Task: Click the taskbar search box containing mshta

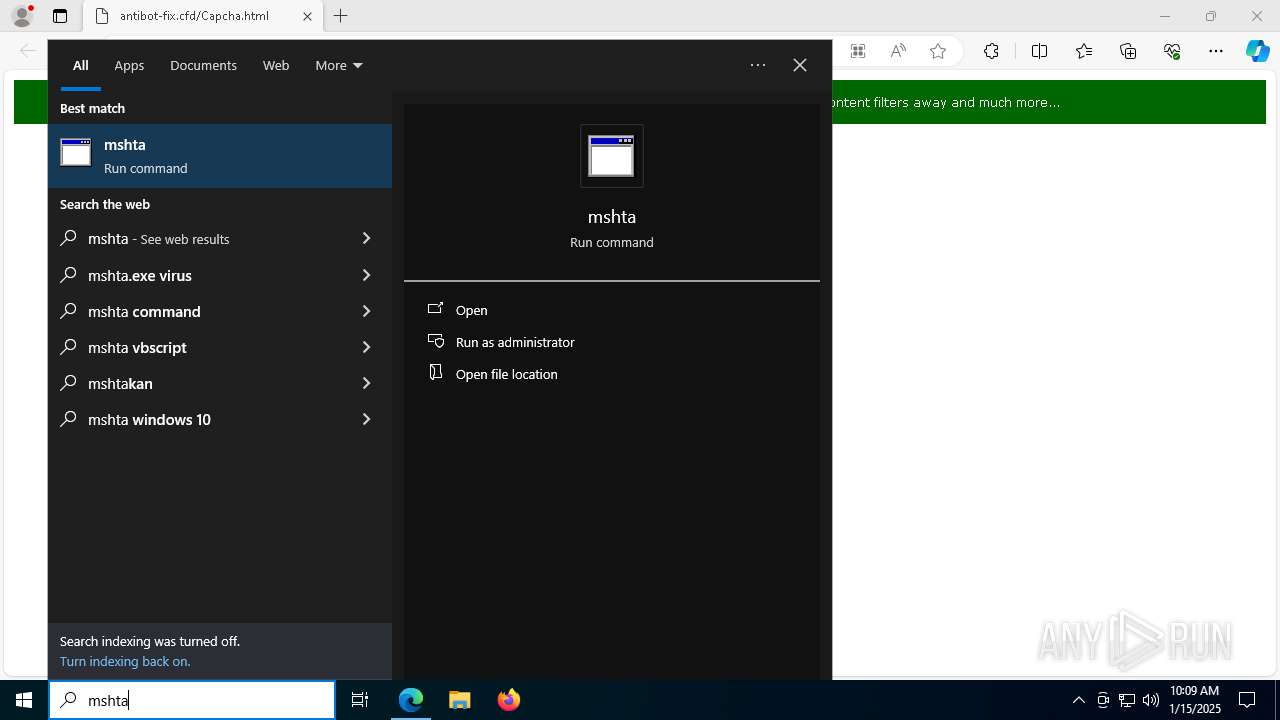Action: pos(192,700)
